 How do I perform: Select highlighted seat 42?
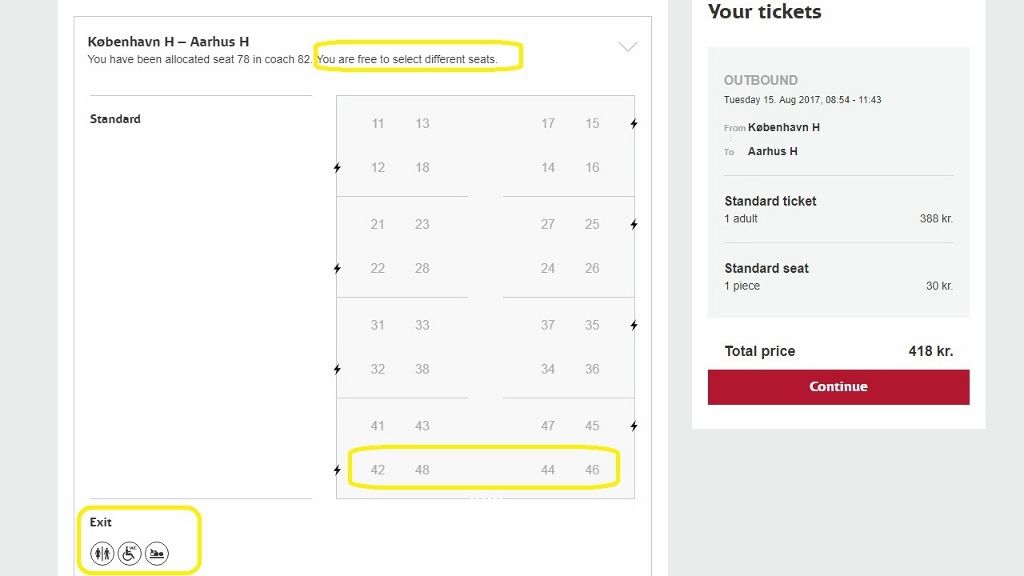(378, 469)
